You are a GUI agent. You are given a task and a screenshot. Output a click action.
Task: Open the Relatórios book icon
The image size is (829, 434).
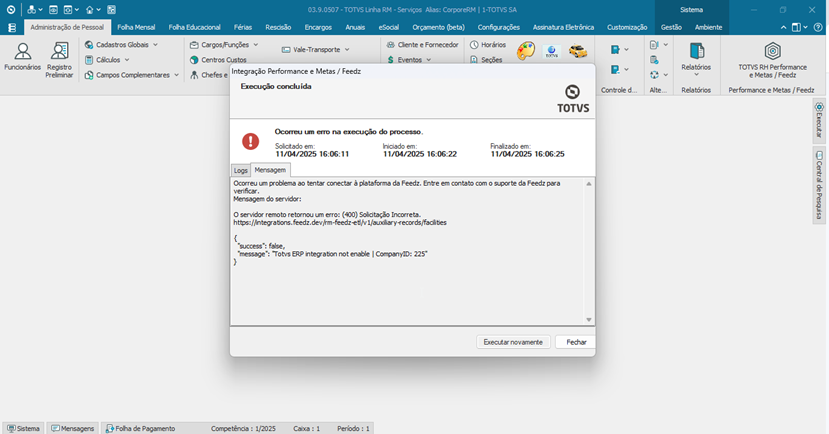point(696,51)
